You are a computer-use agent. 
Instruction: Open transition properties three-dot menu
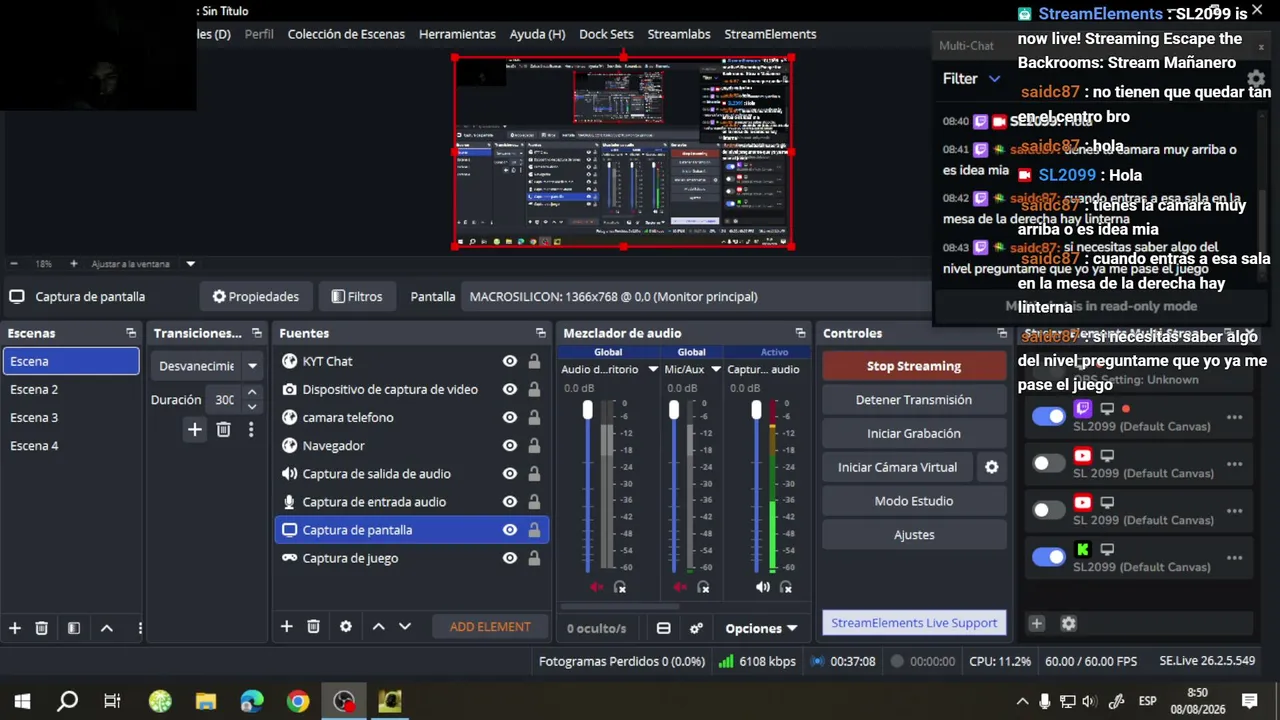251,429
